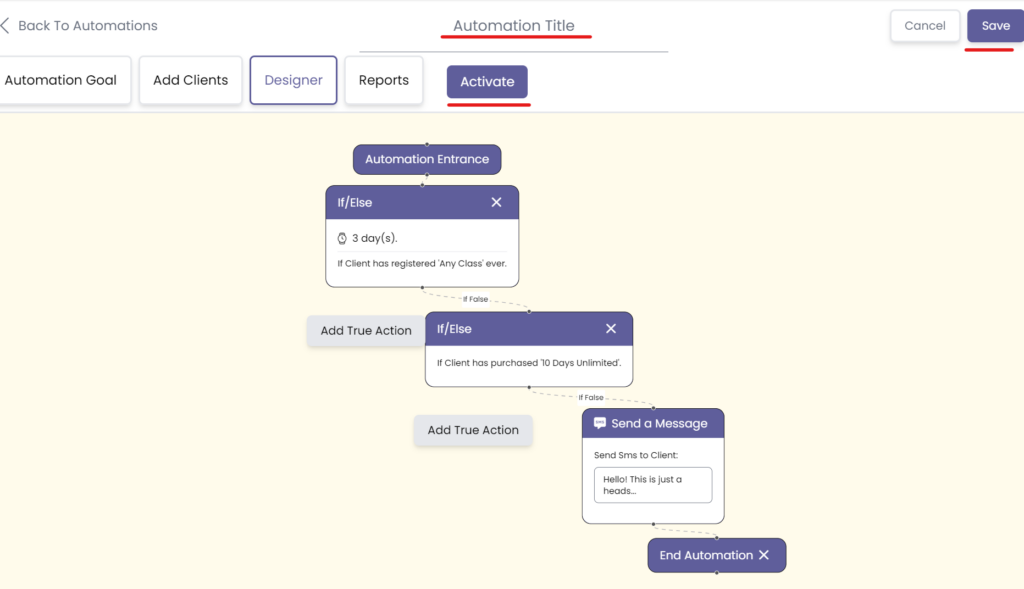1024x589 pixels.
Task: Select the Automation Entrance node
Action: click(x=427, y=159)
